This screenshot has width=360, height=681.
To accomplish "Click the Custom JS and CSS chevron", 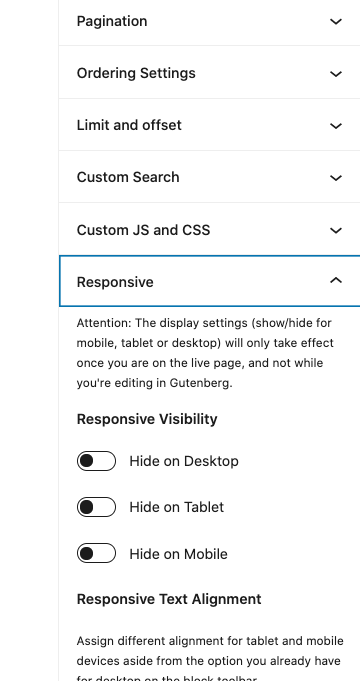I will 336,230.
